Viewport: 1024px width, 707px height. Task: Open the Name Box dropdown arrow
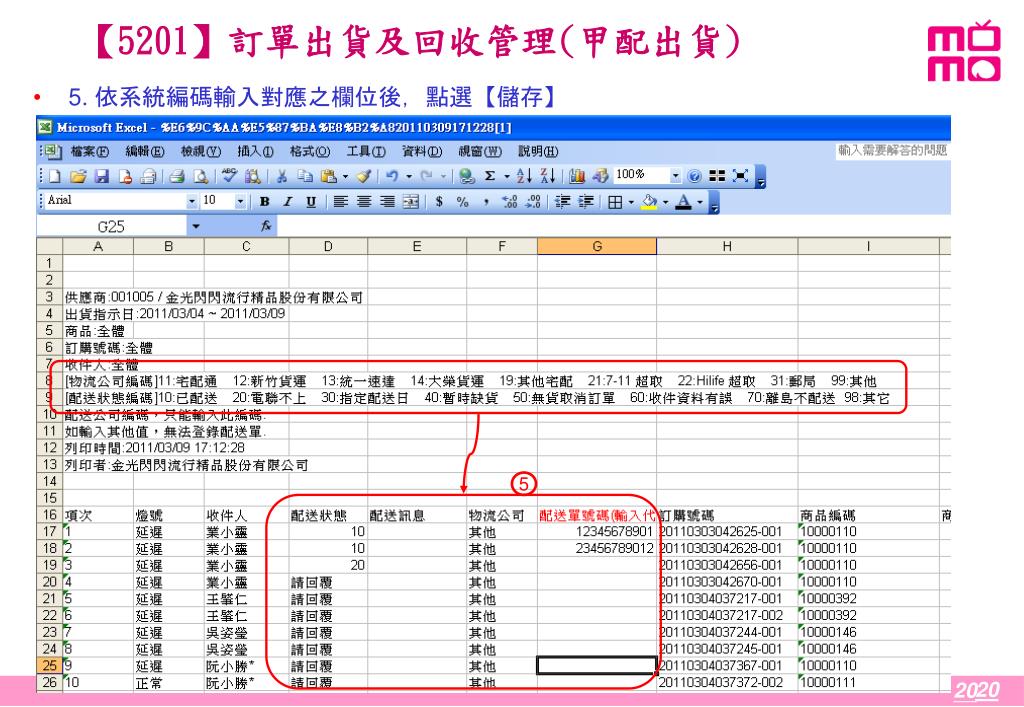[x=195, y=227]
